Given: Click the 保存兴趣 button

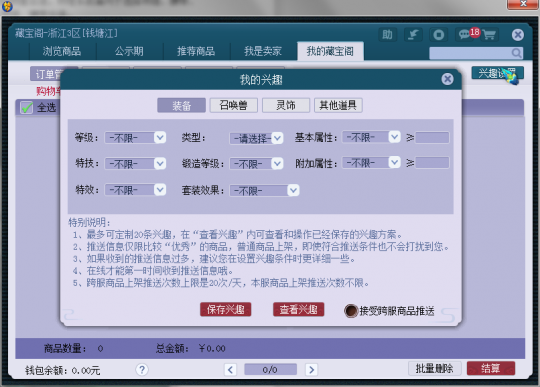Looking at the screenshot, I should (x=226, y=309).
